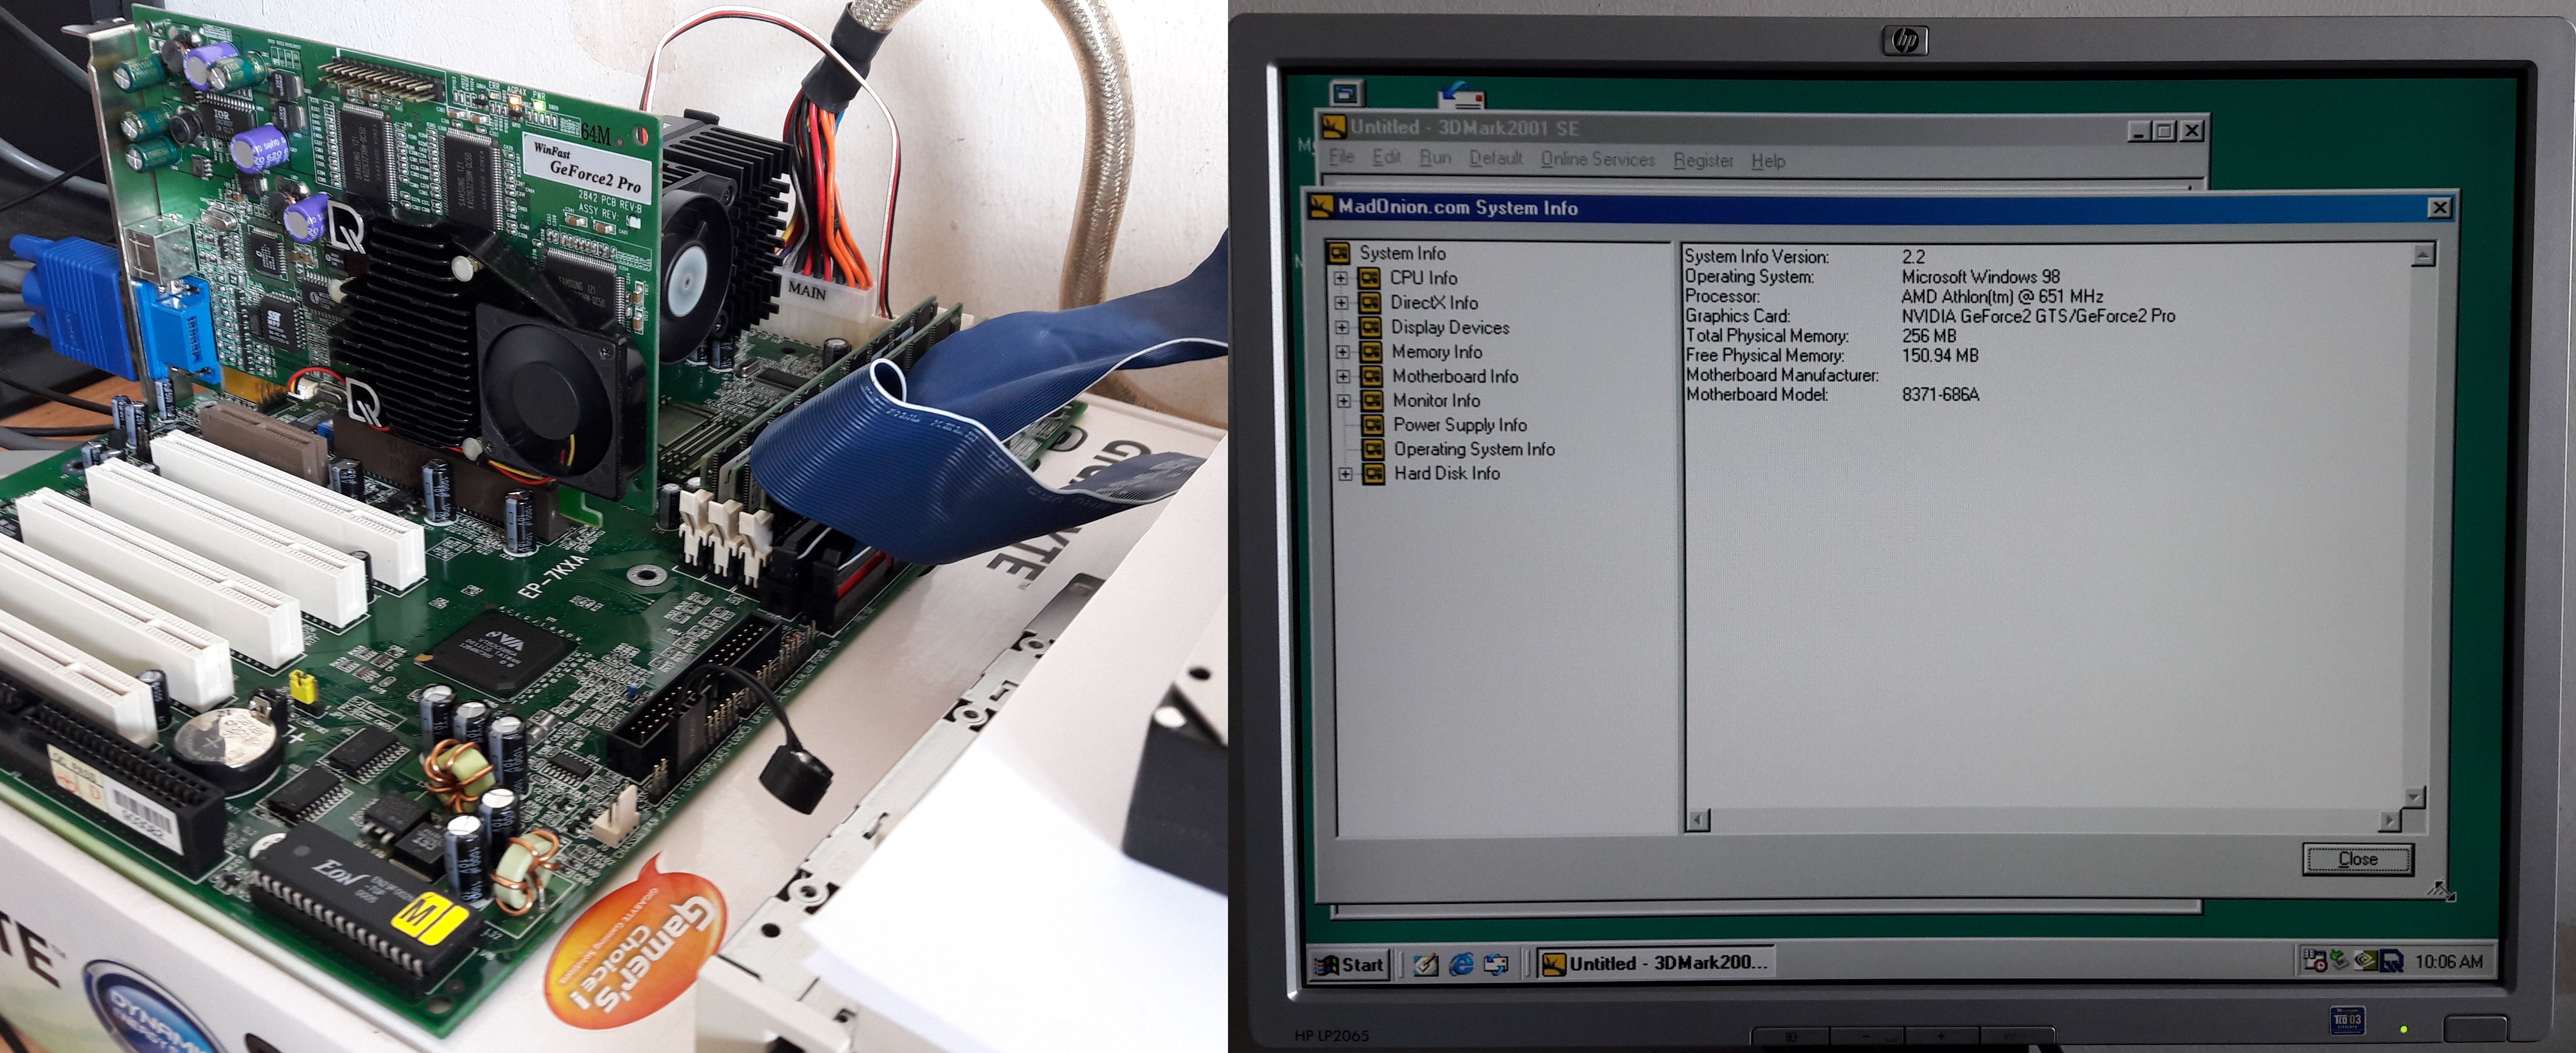Expand the Motherboard Info node

tap(1343, 377)
